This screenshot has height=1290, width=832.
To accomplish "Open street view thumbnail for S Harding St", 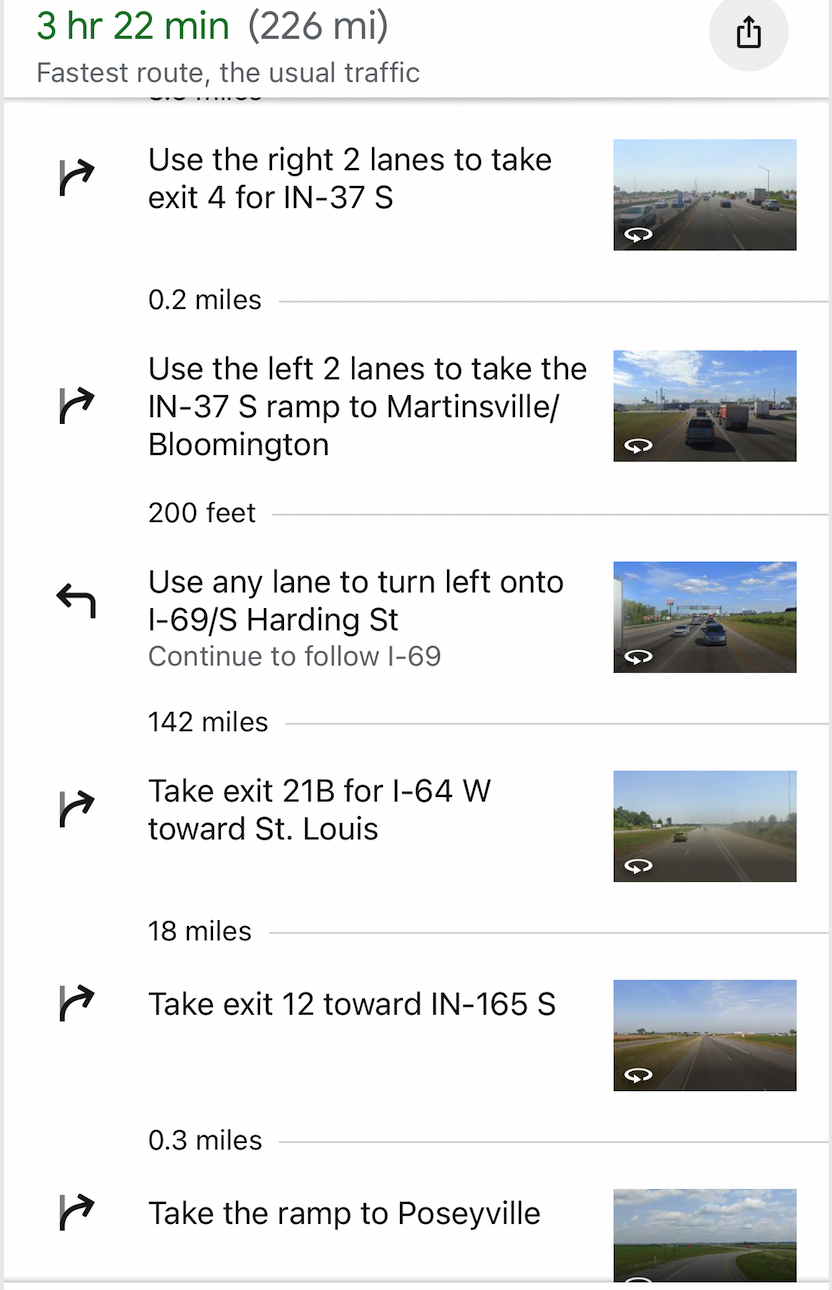I will 704,617.
